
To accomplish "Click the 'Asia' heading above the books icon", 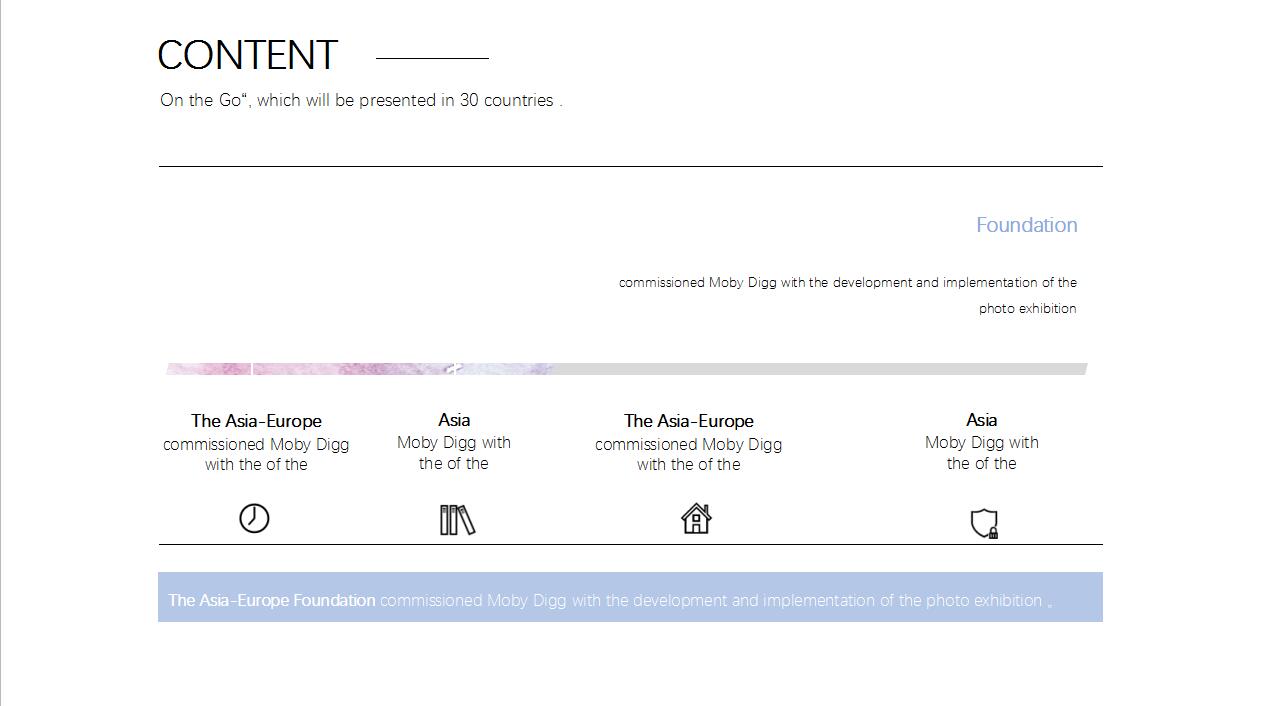I will click(454, 420).
